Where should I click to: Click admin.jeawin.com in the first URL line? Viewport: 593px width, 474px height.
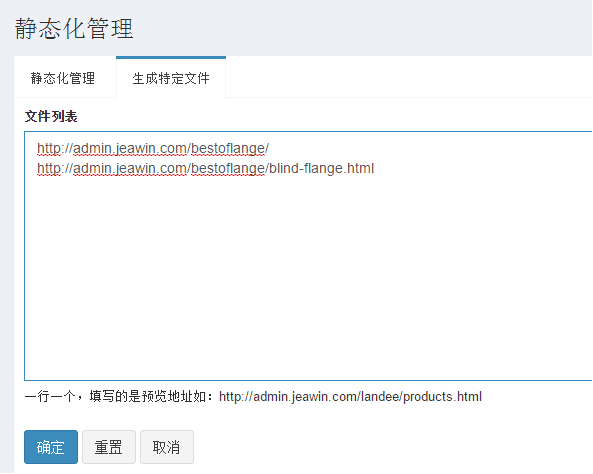pos(130,148)
